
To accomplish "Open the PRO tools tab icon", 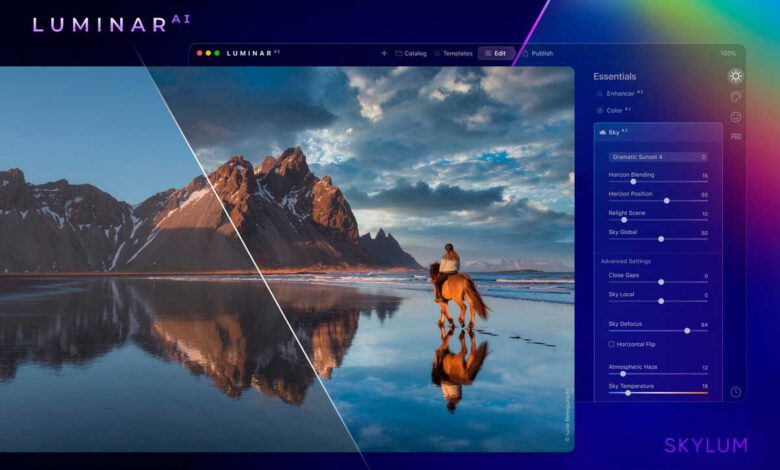I will [x=735, y=136].
